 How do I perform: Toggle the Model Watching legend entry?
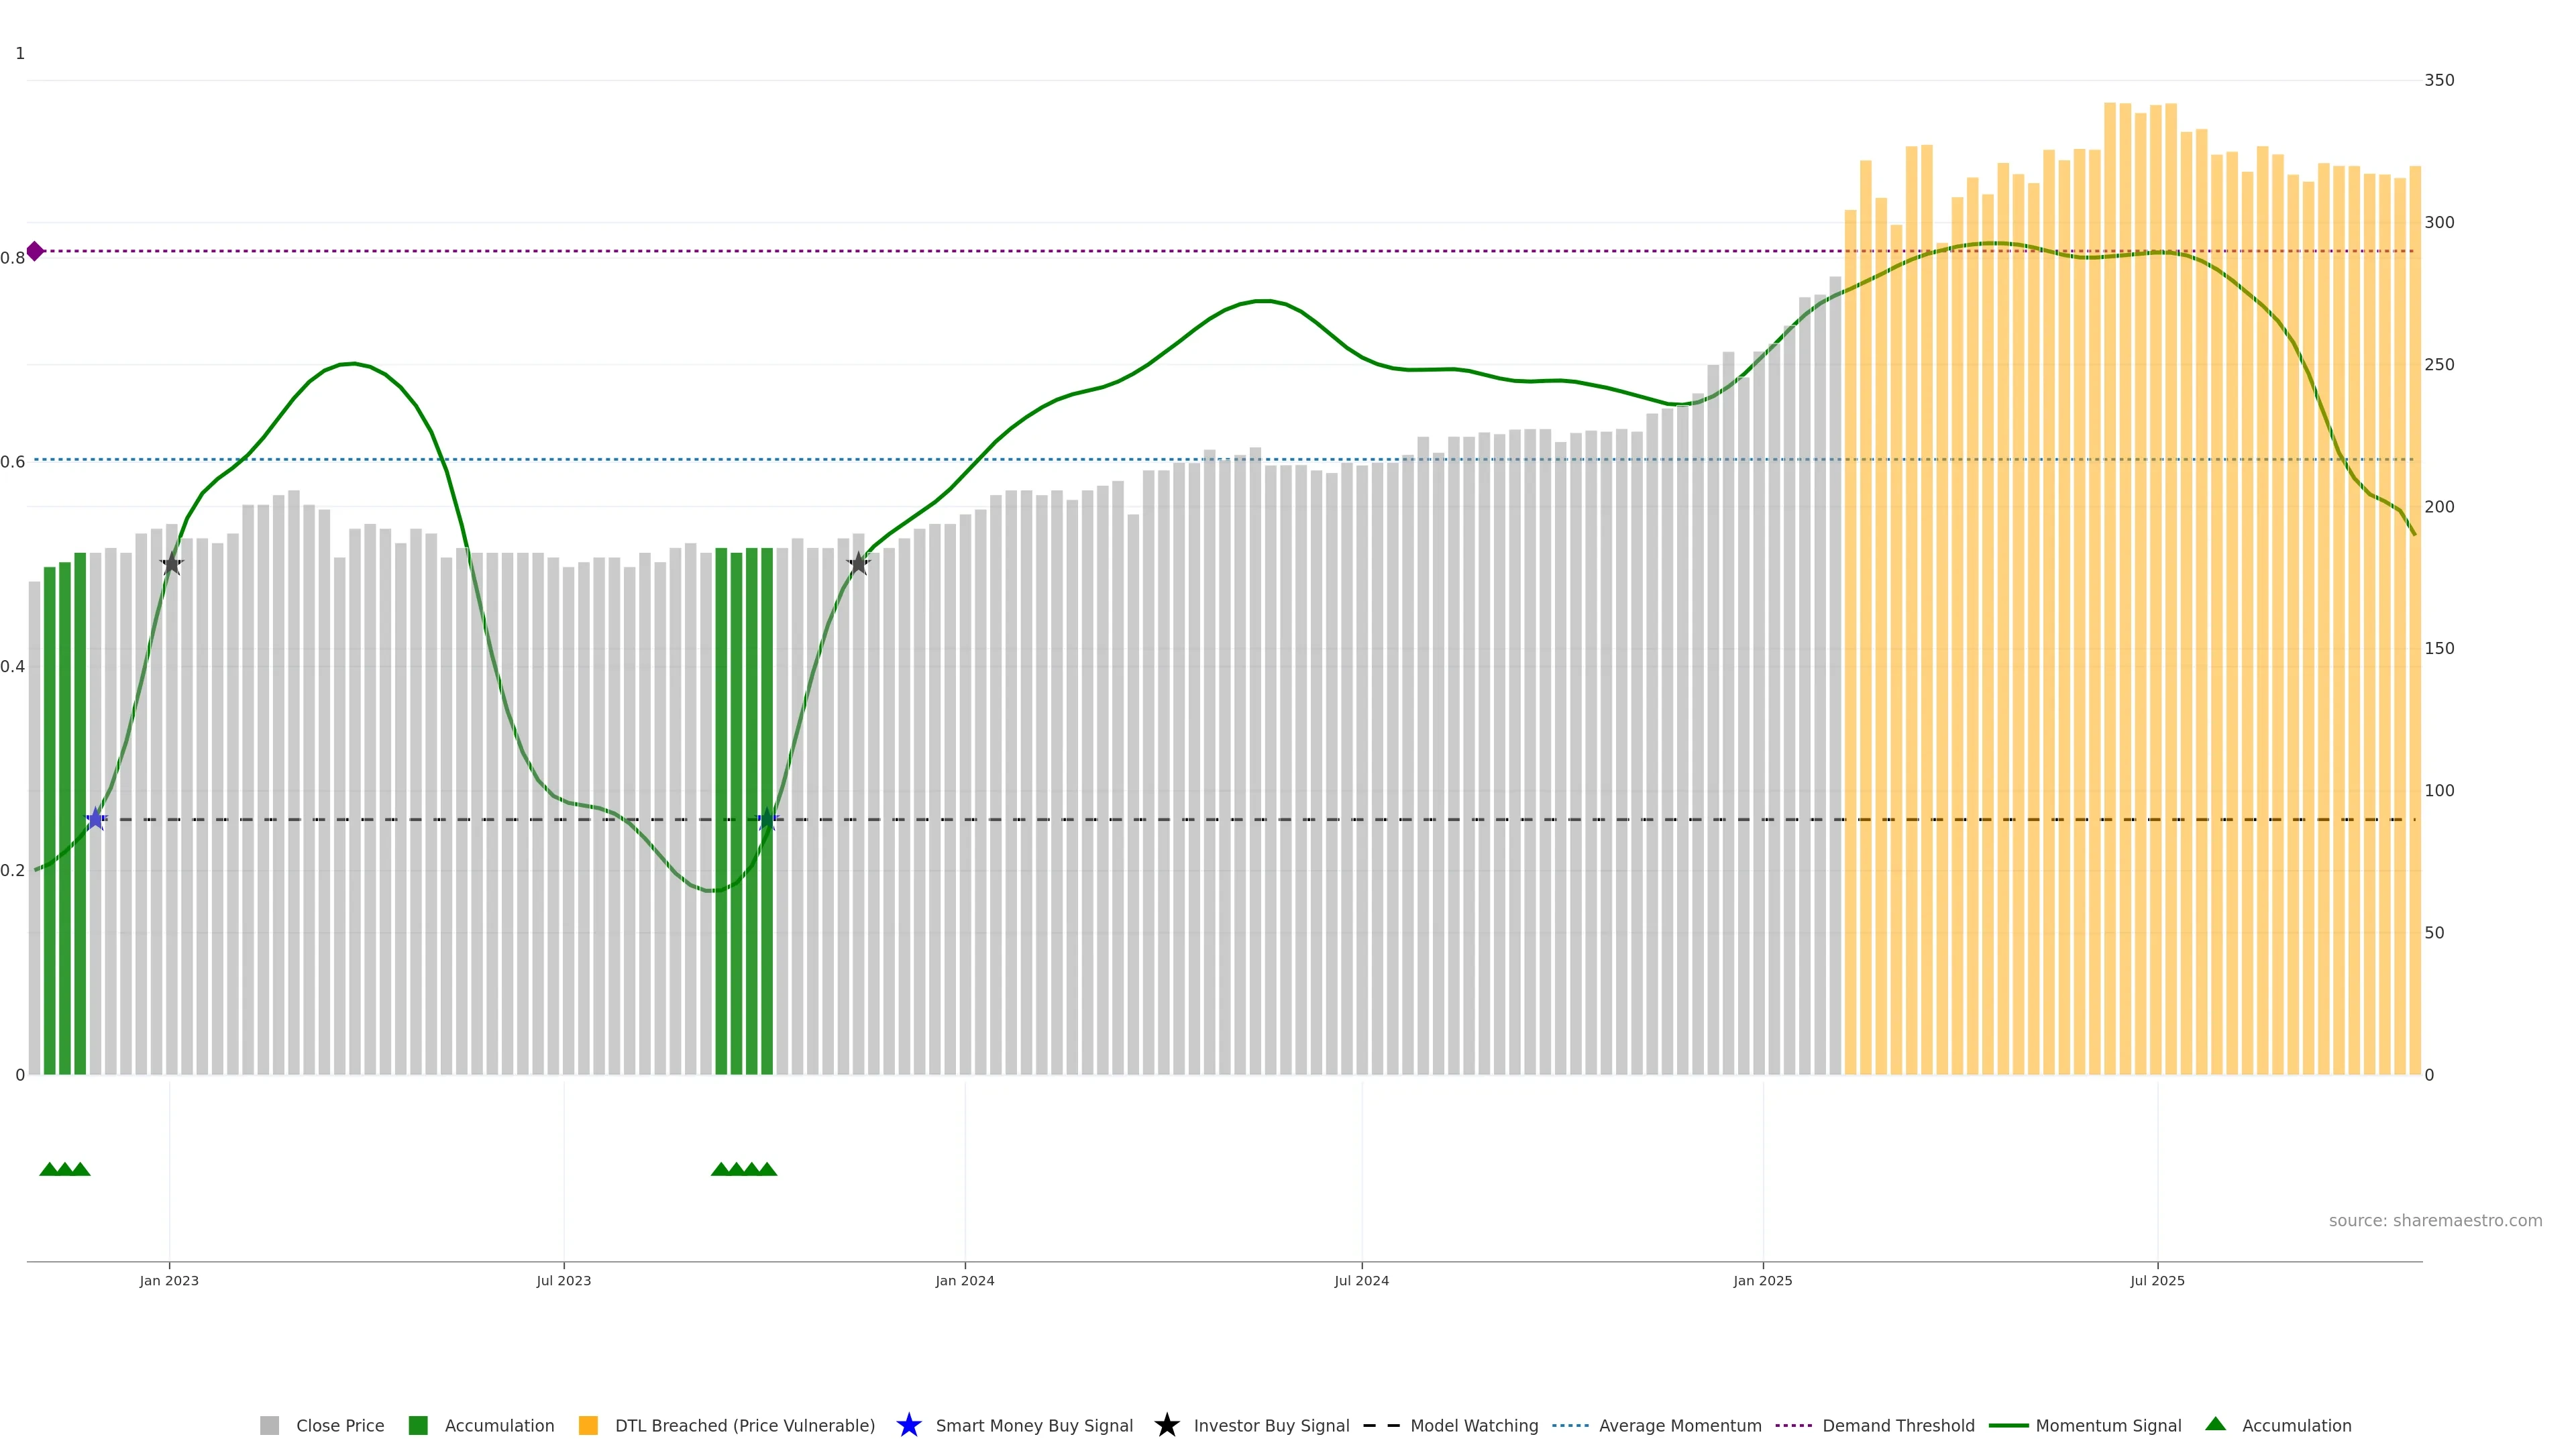(1473, 1425)
